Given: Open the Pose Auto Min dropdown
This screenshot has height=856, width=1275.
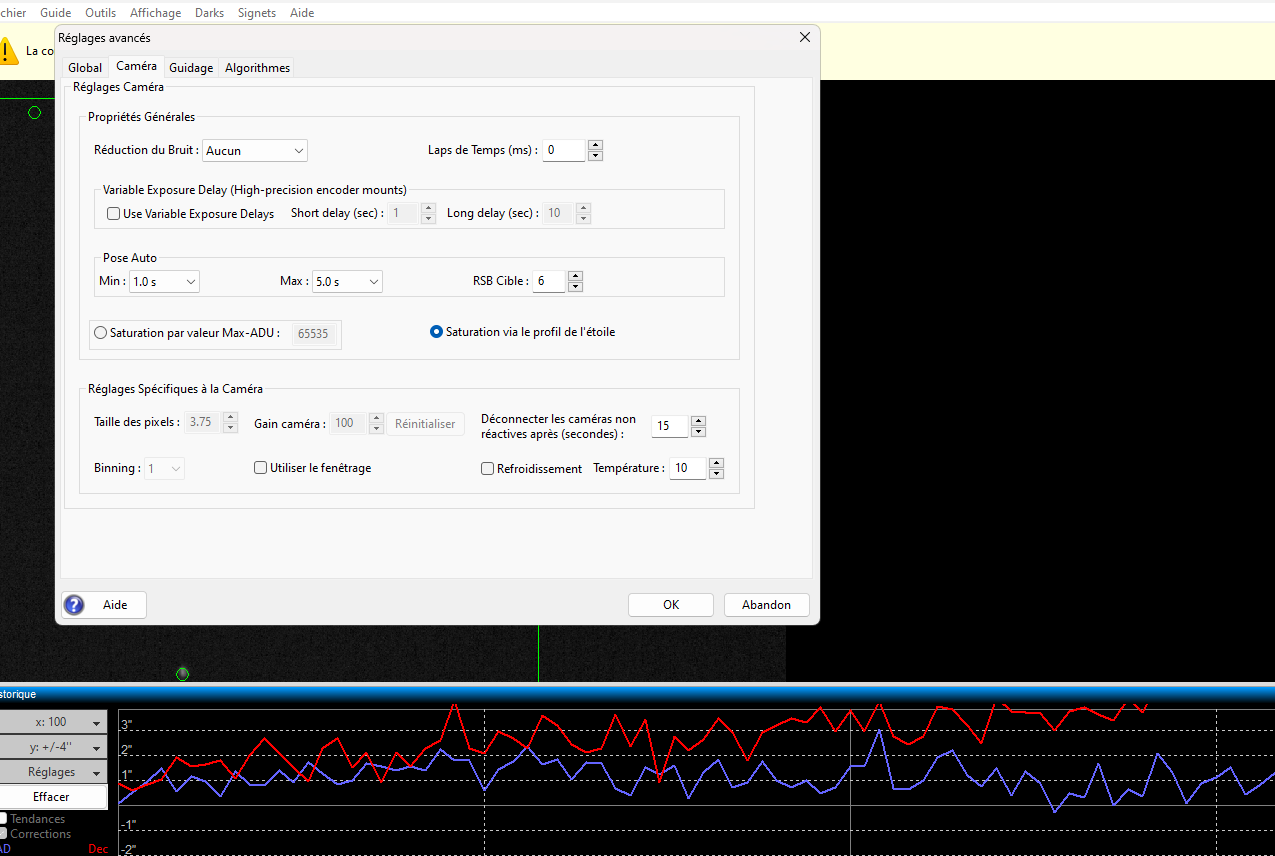Looking at the screenshot, I should pos(164,282).
